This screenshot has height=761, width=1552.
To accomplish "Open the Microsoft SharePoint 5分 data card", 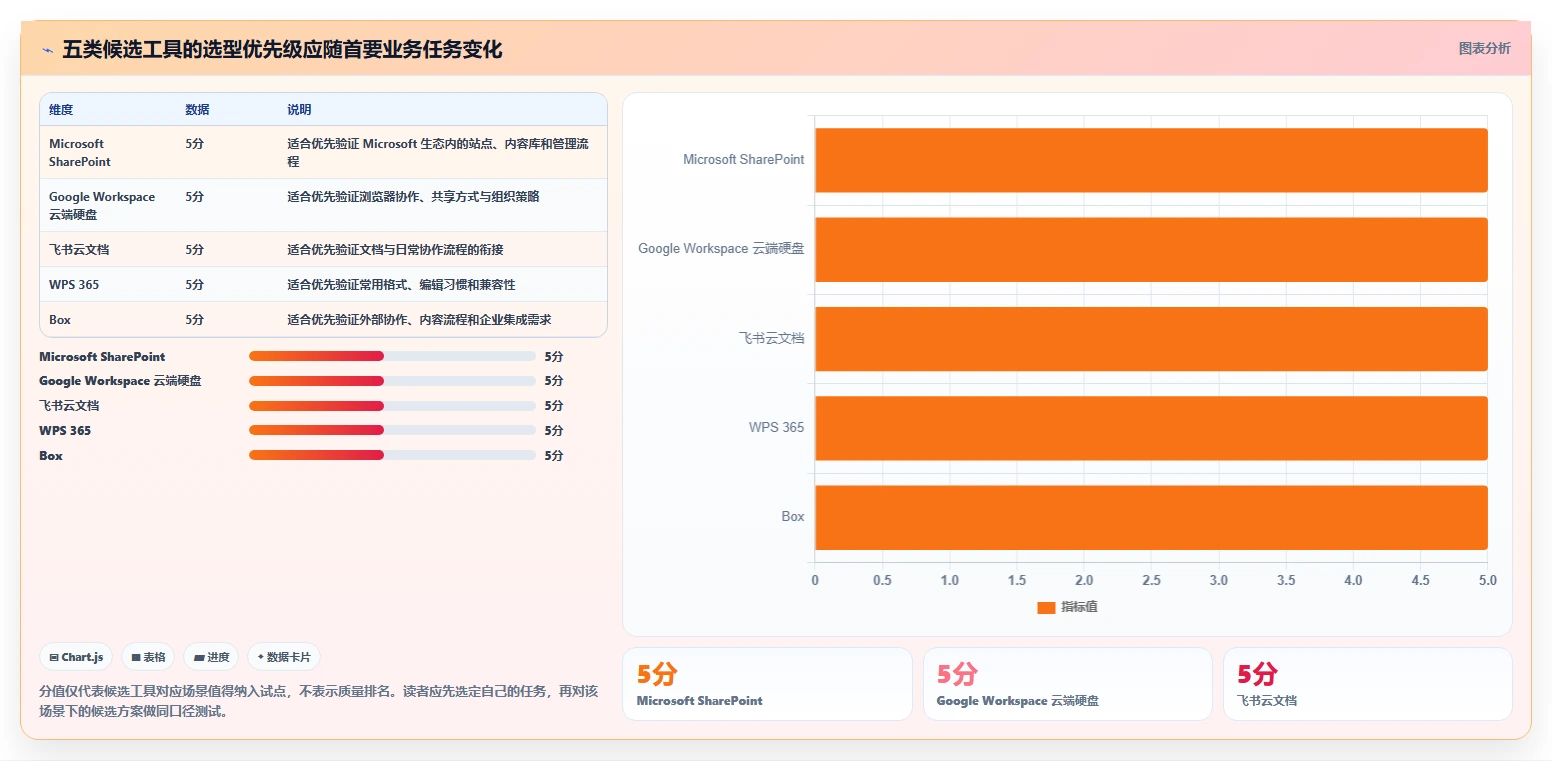I will pyautogui.click(x=767, y=684).
